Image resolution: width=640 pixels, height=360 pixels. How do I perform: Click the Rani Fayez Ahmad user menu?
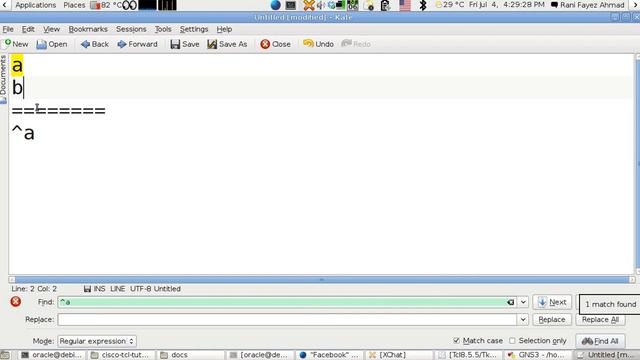pyautogui.click(x=588, y=5)
